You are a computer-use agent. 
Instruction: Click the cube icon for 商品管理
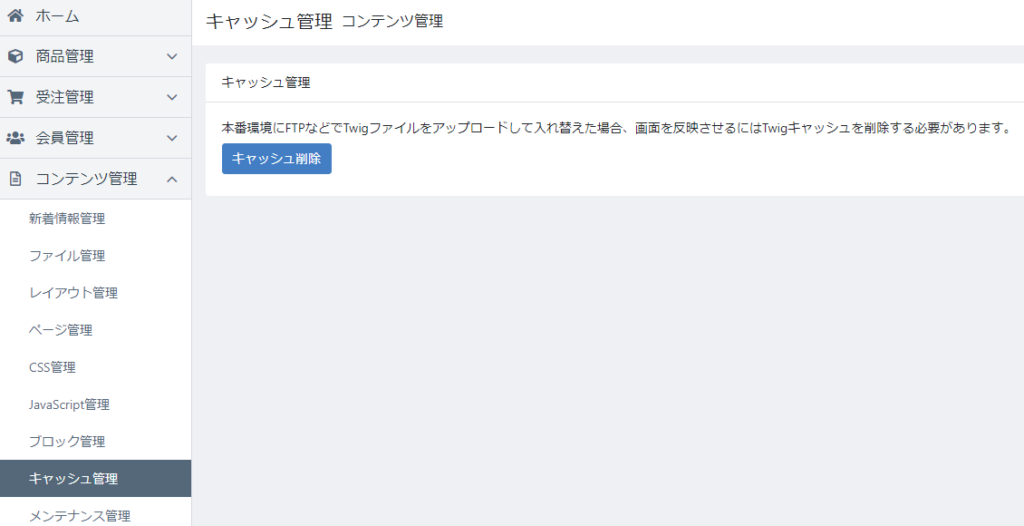pyautogui.click(x=16, y=57)
